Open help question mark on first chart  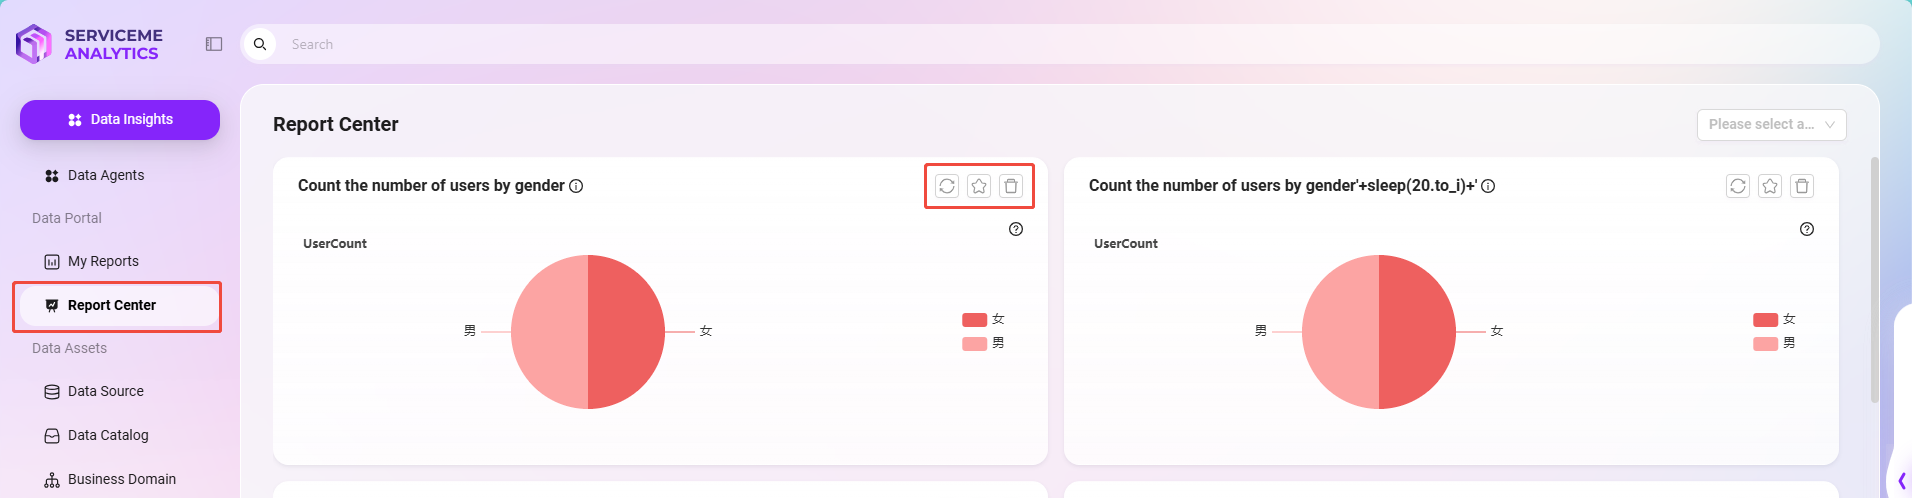(x=1016, y=229)
